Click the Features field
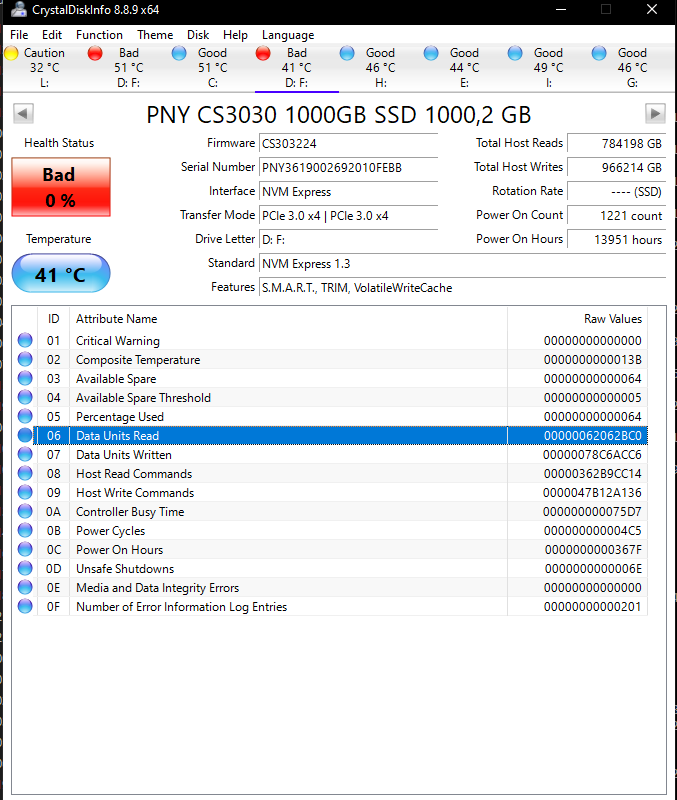Viewport: 677px width, 800px height. coord(462,287)
